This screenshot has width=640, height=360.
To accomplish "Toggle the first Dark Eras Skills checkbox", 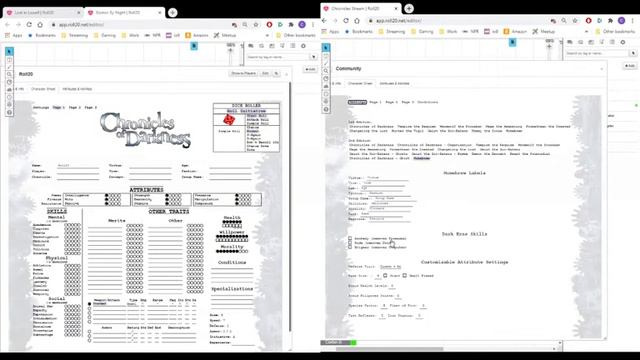I will click(x=350, y=238).
